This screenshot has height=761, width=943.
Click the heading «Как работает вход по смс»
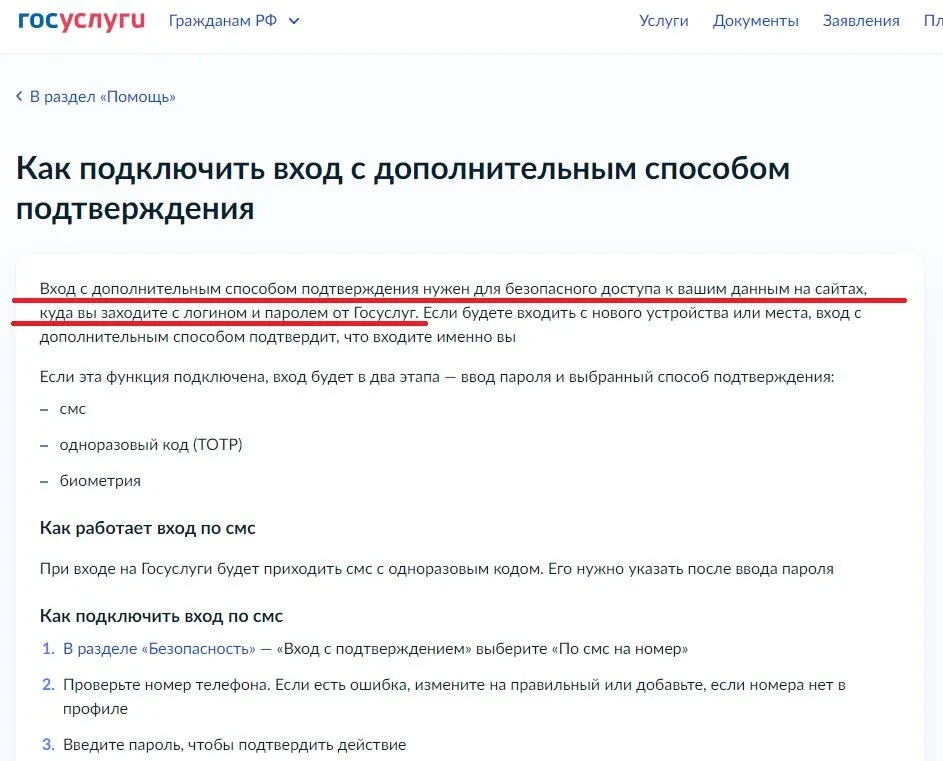click(148, 528)
